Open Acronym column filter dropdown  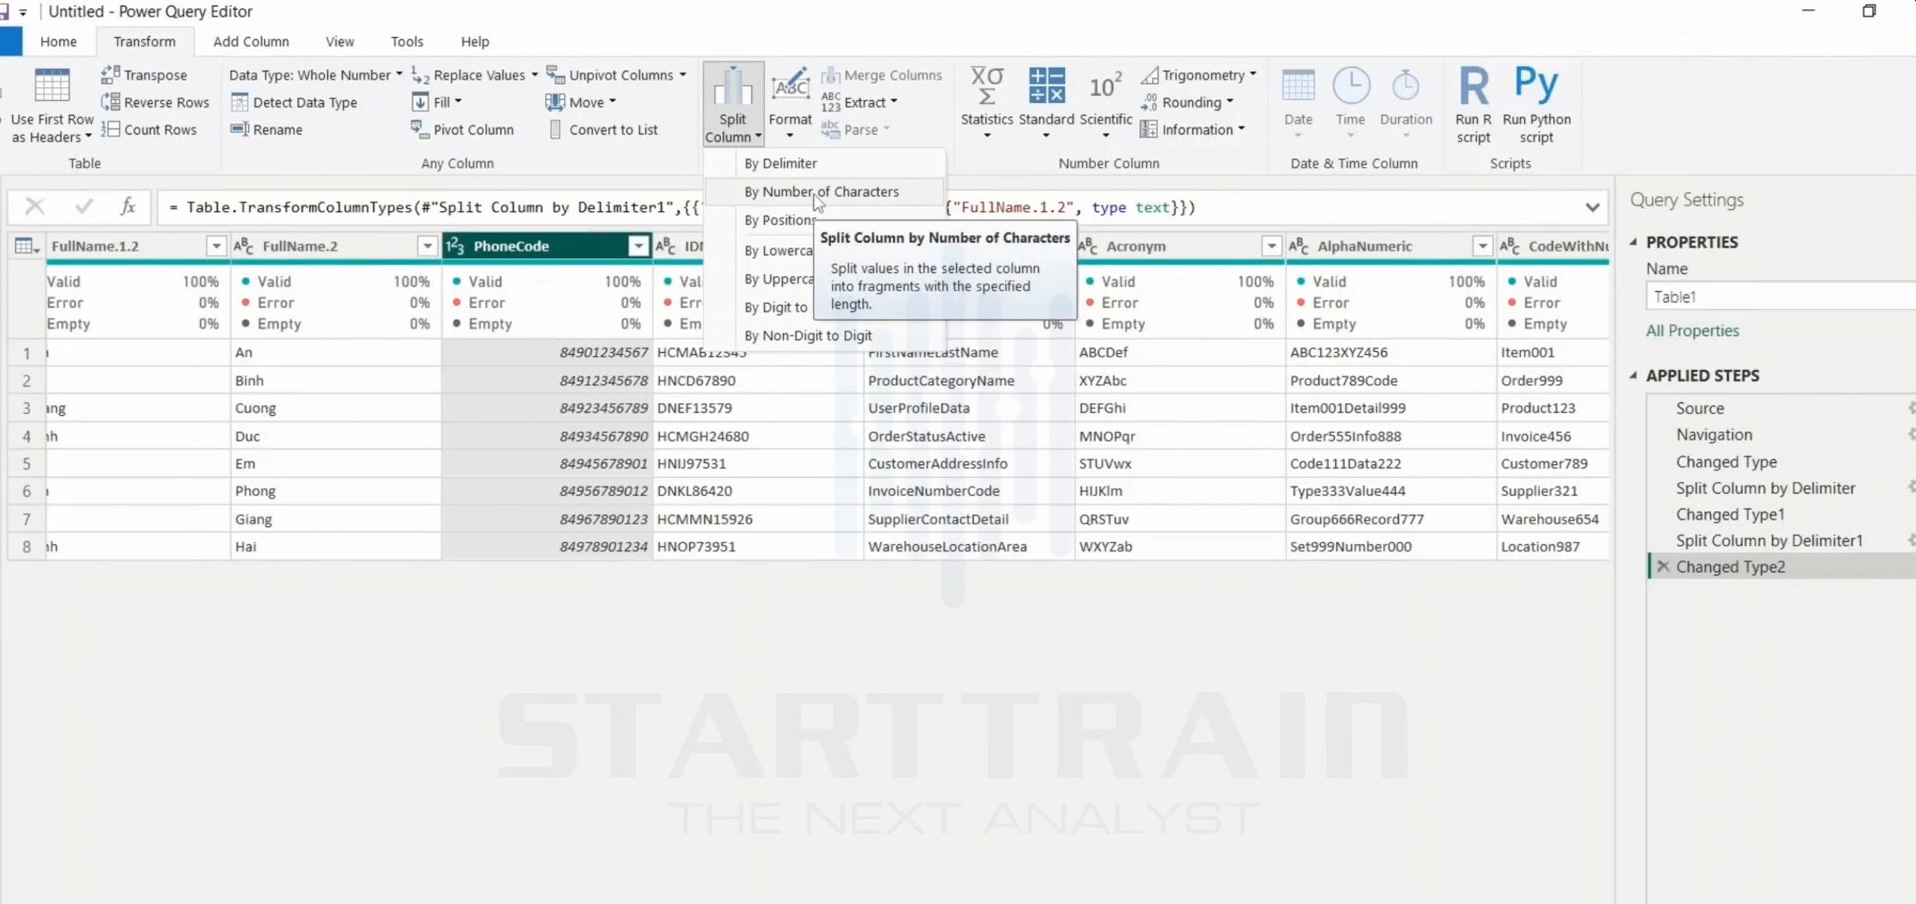[x=1271, y=246]
